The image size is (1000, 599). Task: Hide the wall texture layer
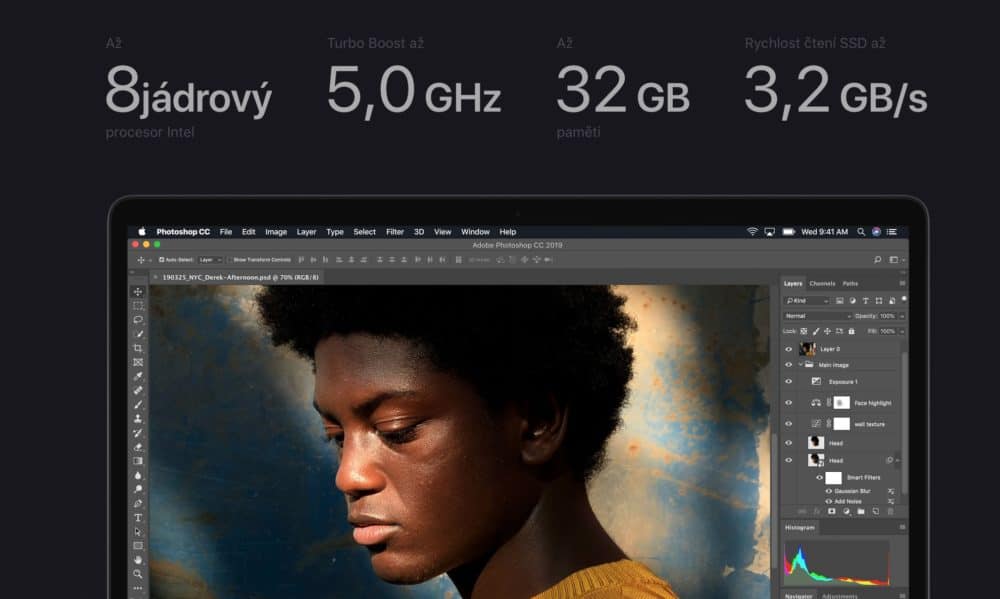[x=788, y=424]
